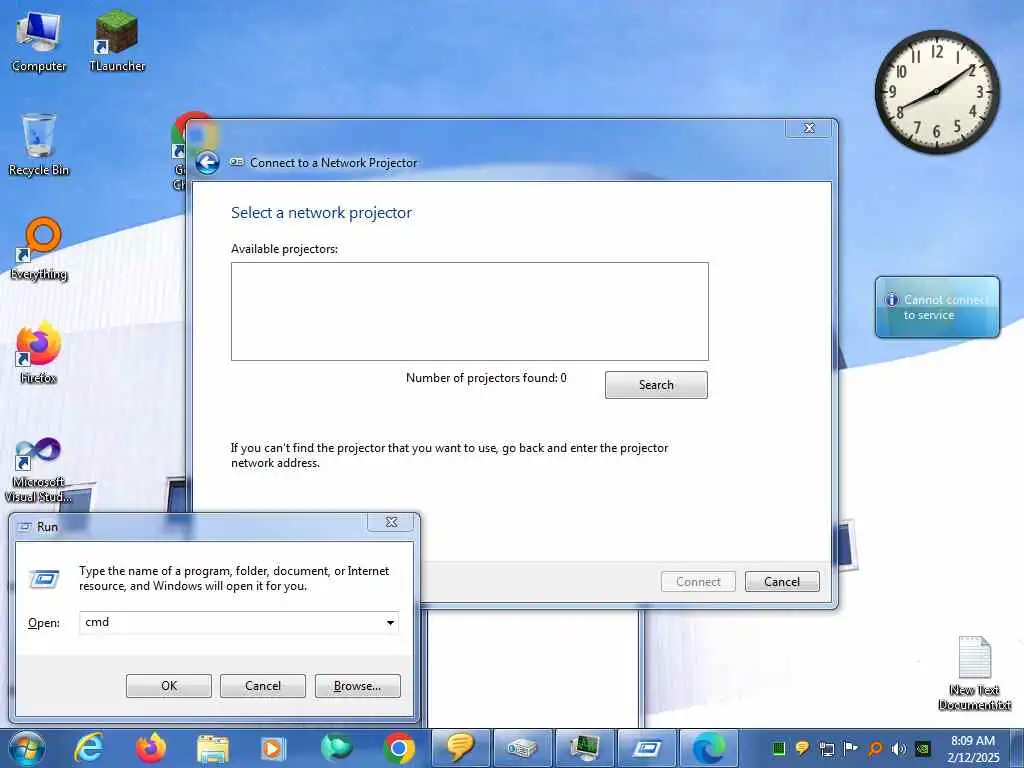The height and width of the screenshot is (768, 1024).
Task: Click the yellow speech bubble tray icon
Action: click(x=803, y=748)
